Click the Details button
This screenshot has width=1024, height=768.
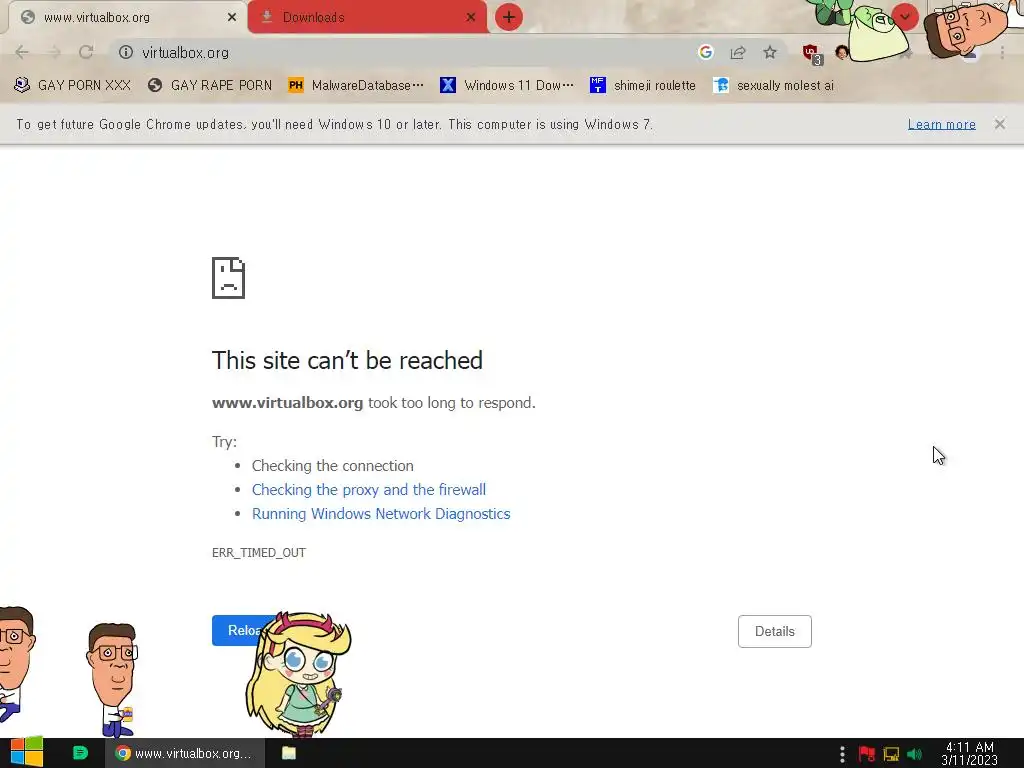775,632
